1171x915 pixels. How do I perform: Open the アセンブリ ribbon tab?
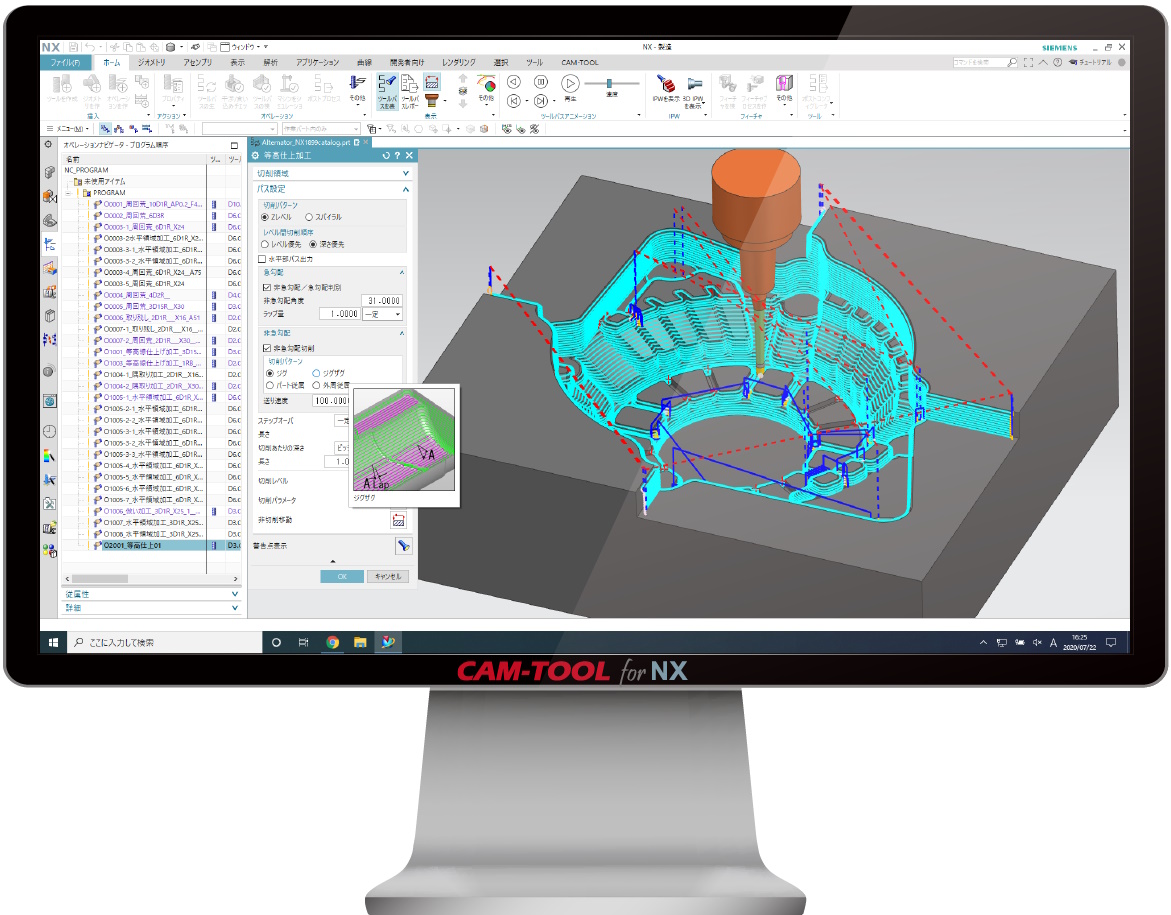click(197, 62)
